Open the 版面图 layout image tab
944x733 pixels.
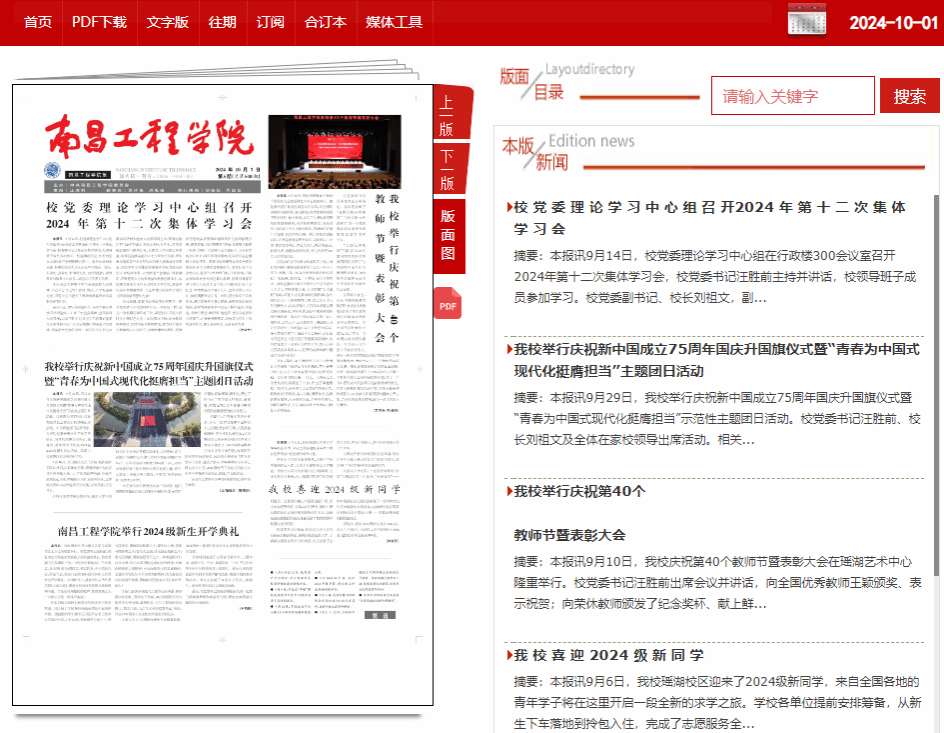click(448, 235)
